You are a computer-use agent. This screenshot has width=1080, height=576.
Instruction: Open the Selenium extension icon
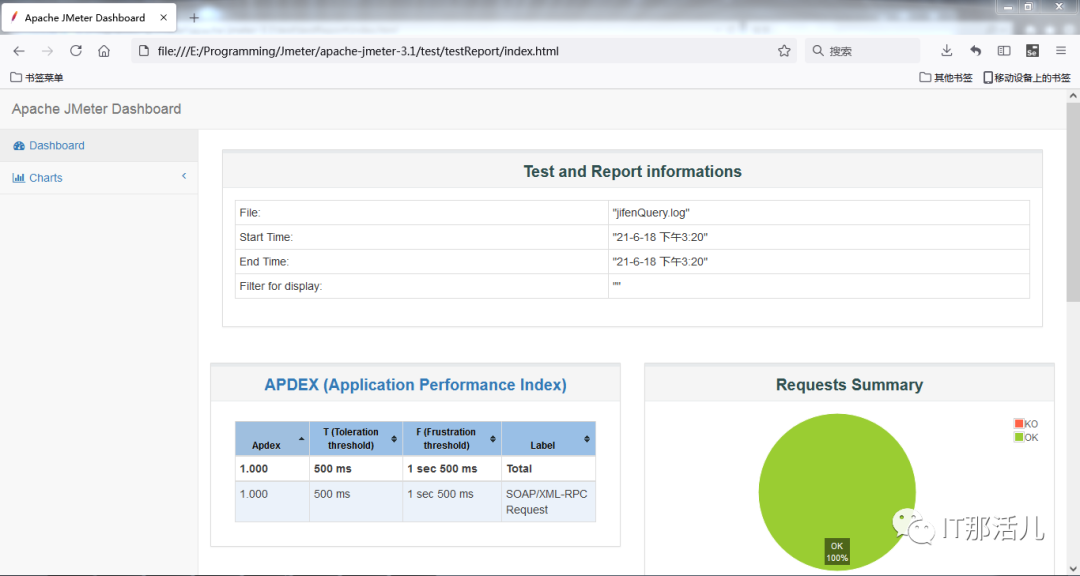click(x=1032, y=51)
